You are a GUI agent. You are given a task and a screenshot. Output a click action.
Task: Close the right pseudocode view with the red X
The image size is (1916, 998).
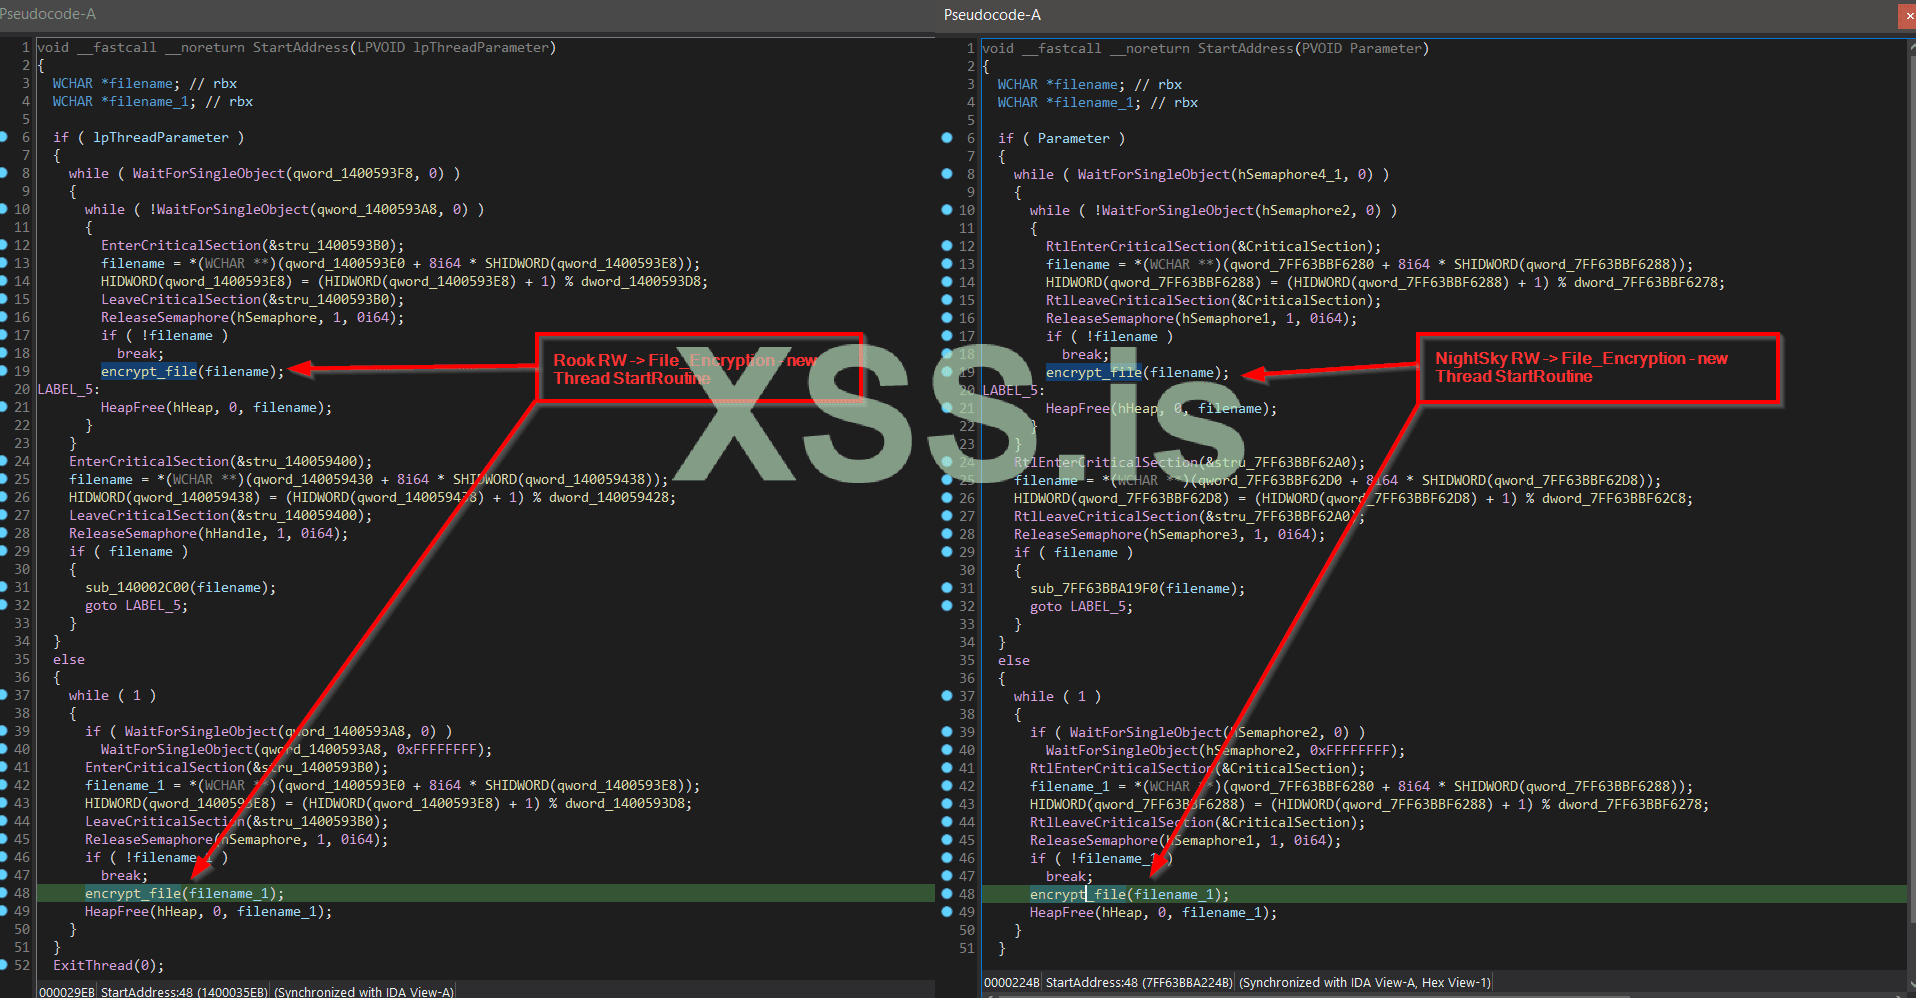pos(1906,16)
